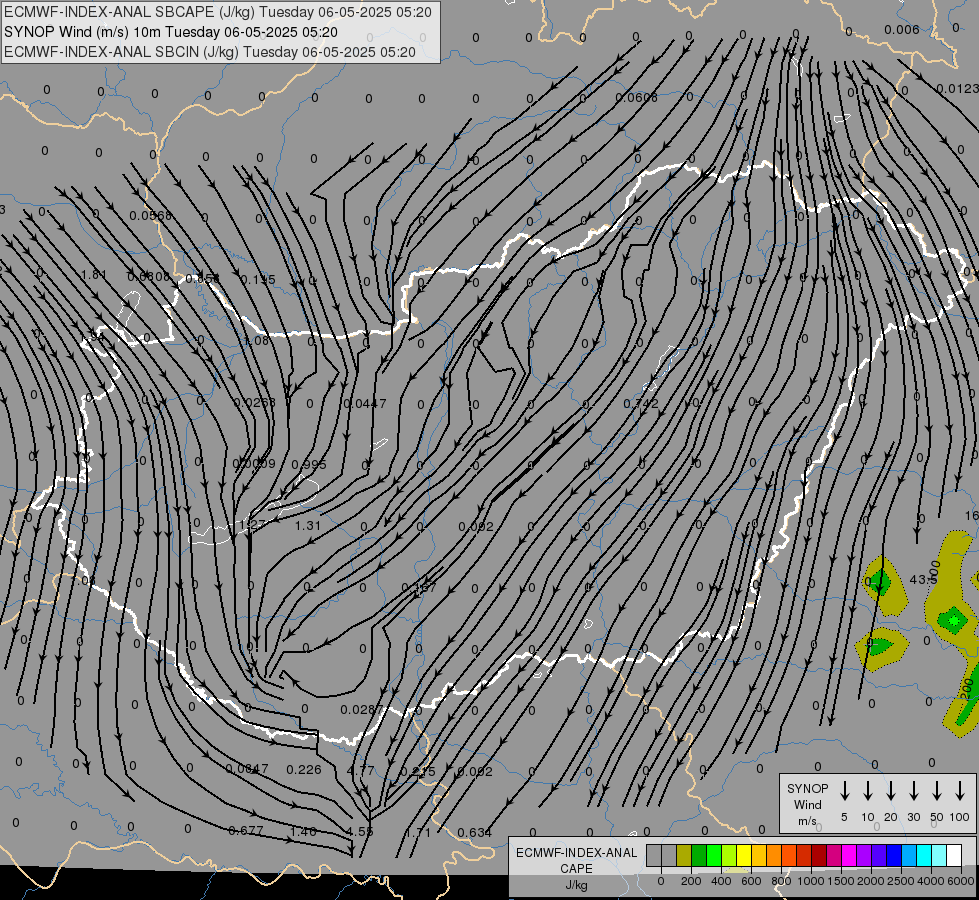Click the map value 0.006
This screenshot has height=900, width=979.
pyautogui.click(x=902, y=29)
